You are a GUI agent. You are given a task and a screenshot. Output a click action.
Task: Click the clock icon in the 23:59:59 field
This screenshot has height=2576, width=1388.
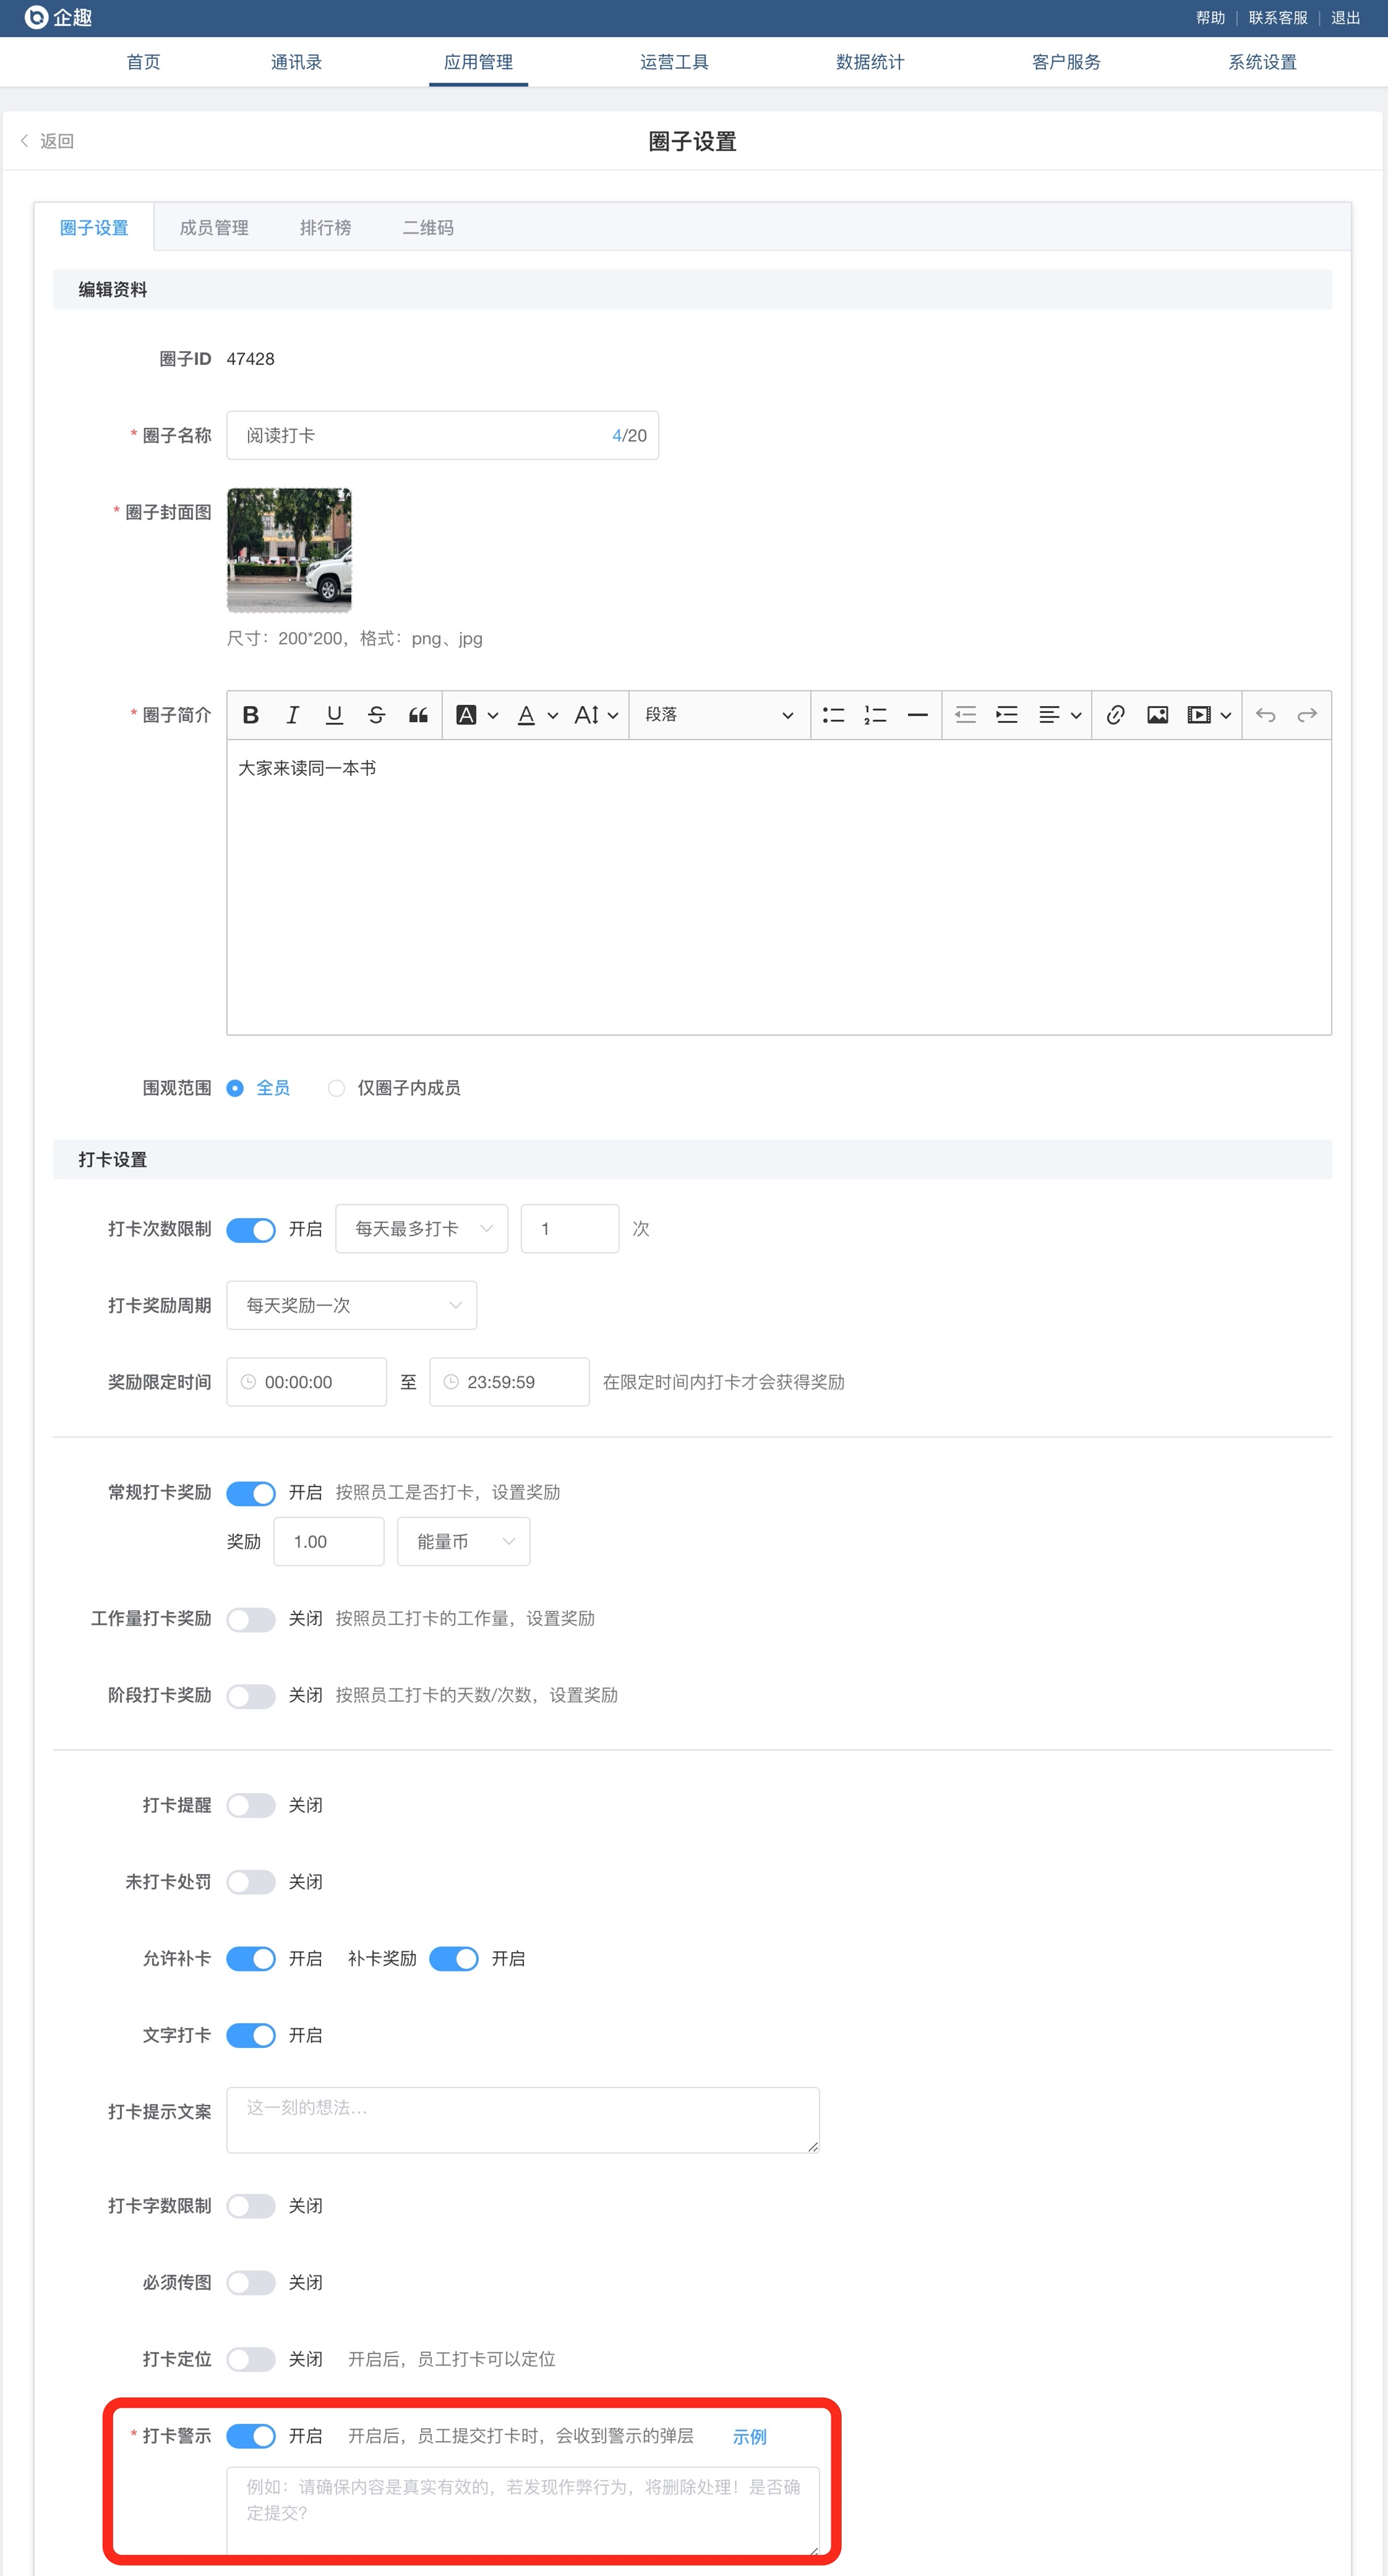coord(451,1382)
